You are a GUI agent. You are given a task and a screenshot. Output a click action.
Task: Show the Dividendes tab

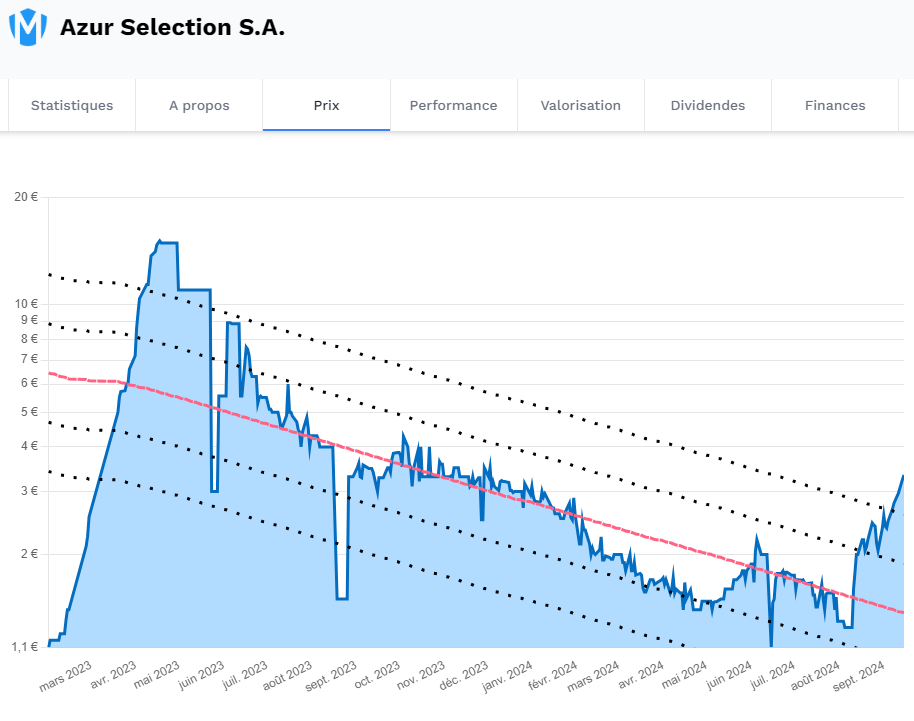(x=708, y=105)
